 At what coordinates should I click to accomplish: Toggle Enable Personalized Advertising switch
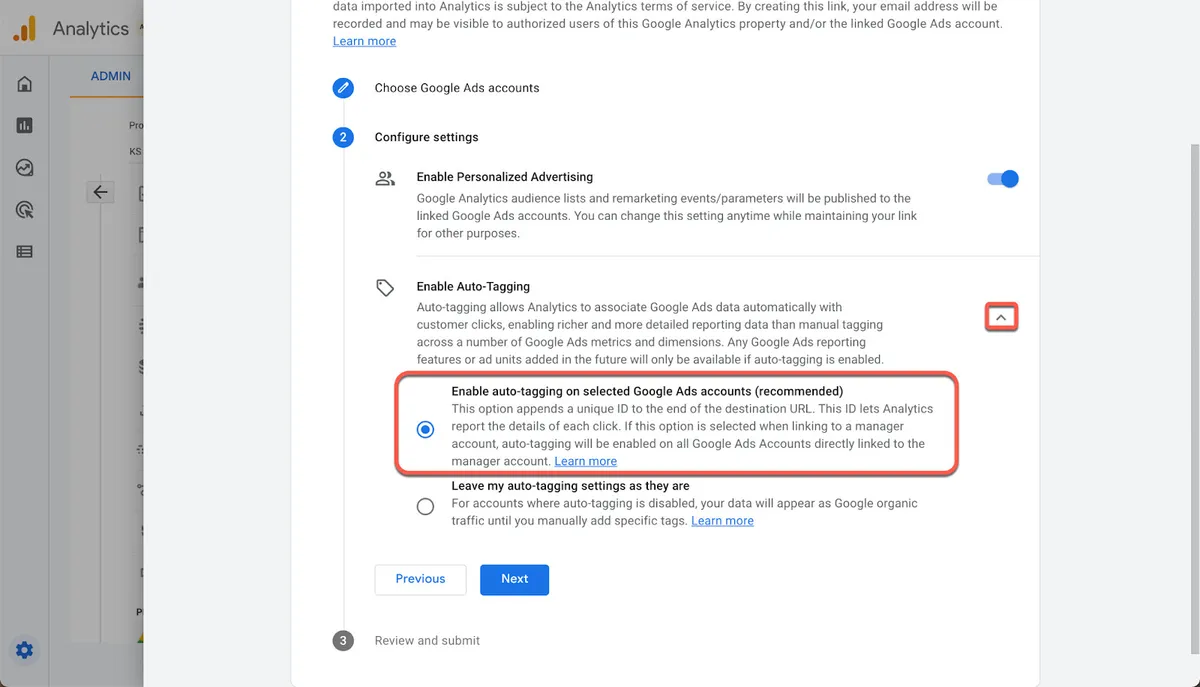coord(1002,179)
